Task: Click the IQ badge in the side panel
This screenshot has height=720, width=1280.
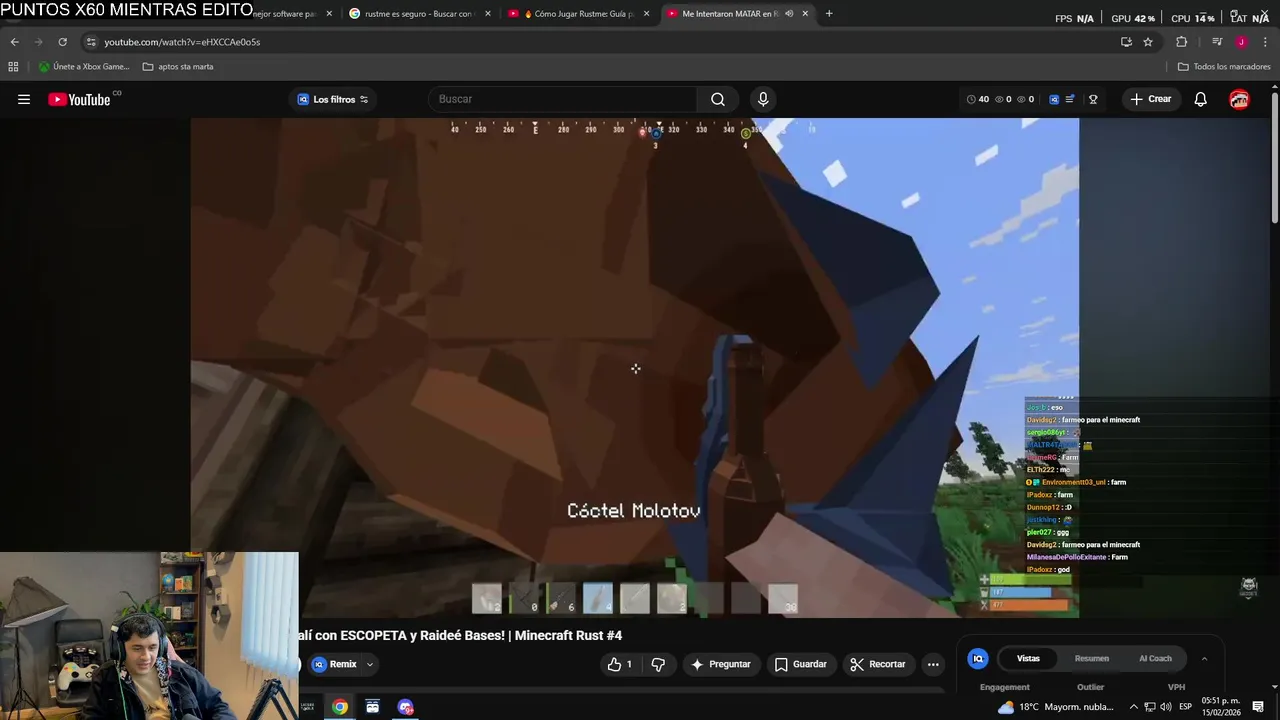Action: pyautogui.click(x=978, y=658)
